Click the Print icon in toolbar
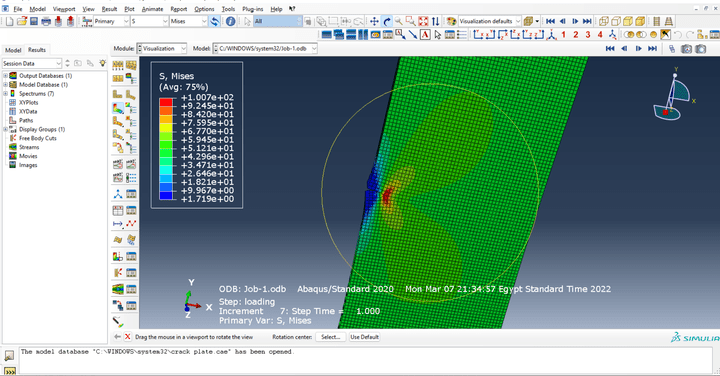The image size is (720, 376). pyautogui.click(x=46, y=21)
